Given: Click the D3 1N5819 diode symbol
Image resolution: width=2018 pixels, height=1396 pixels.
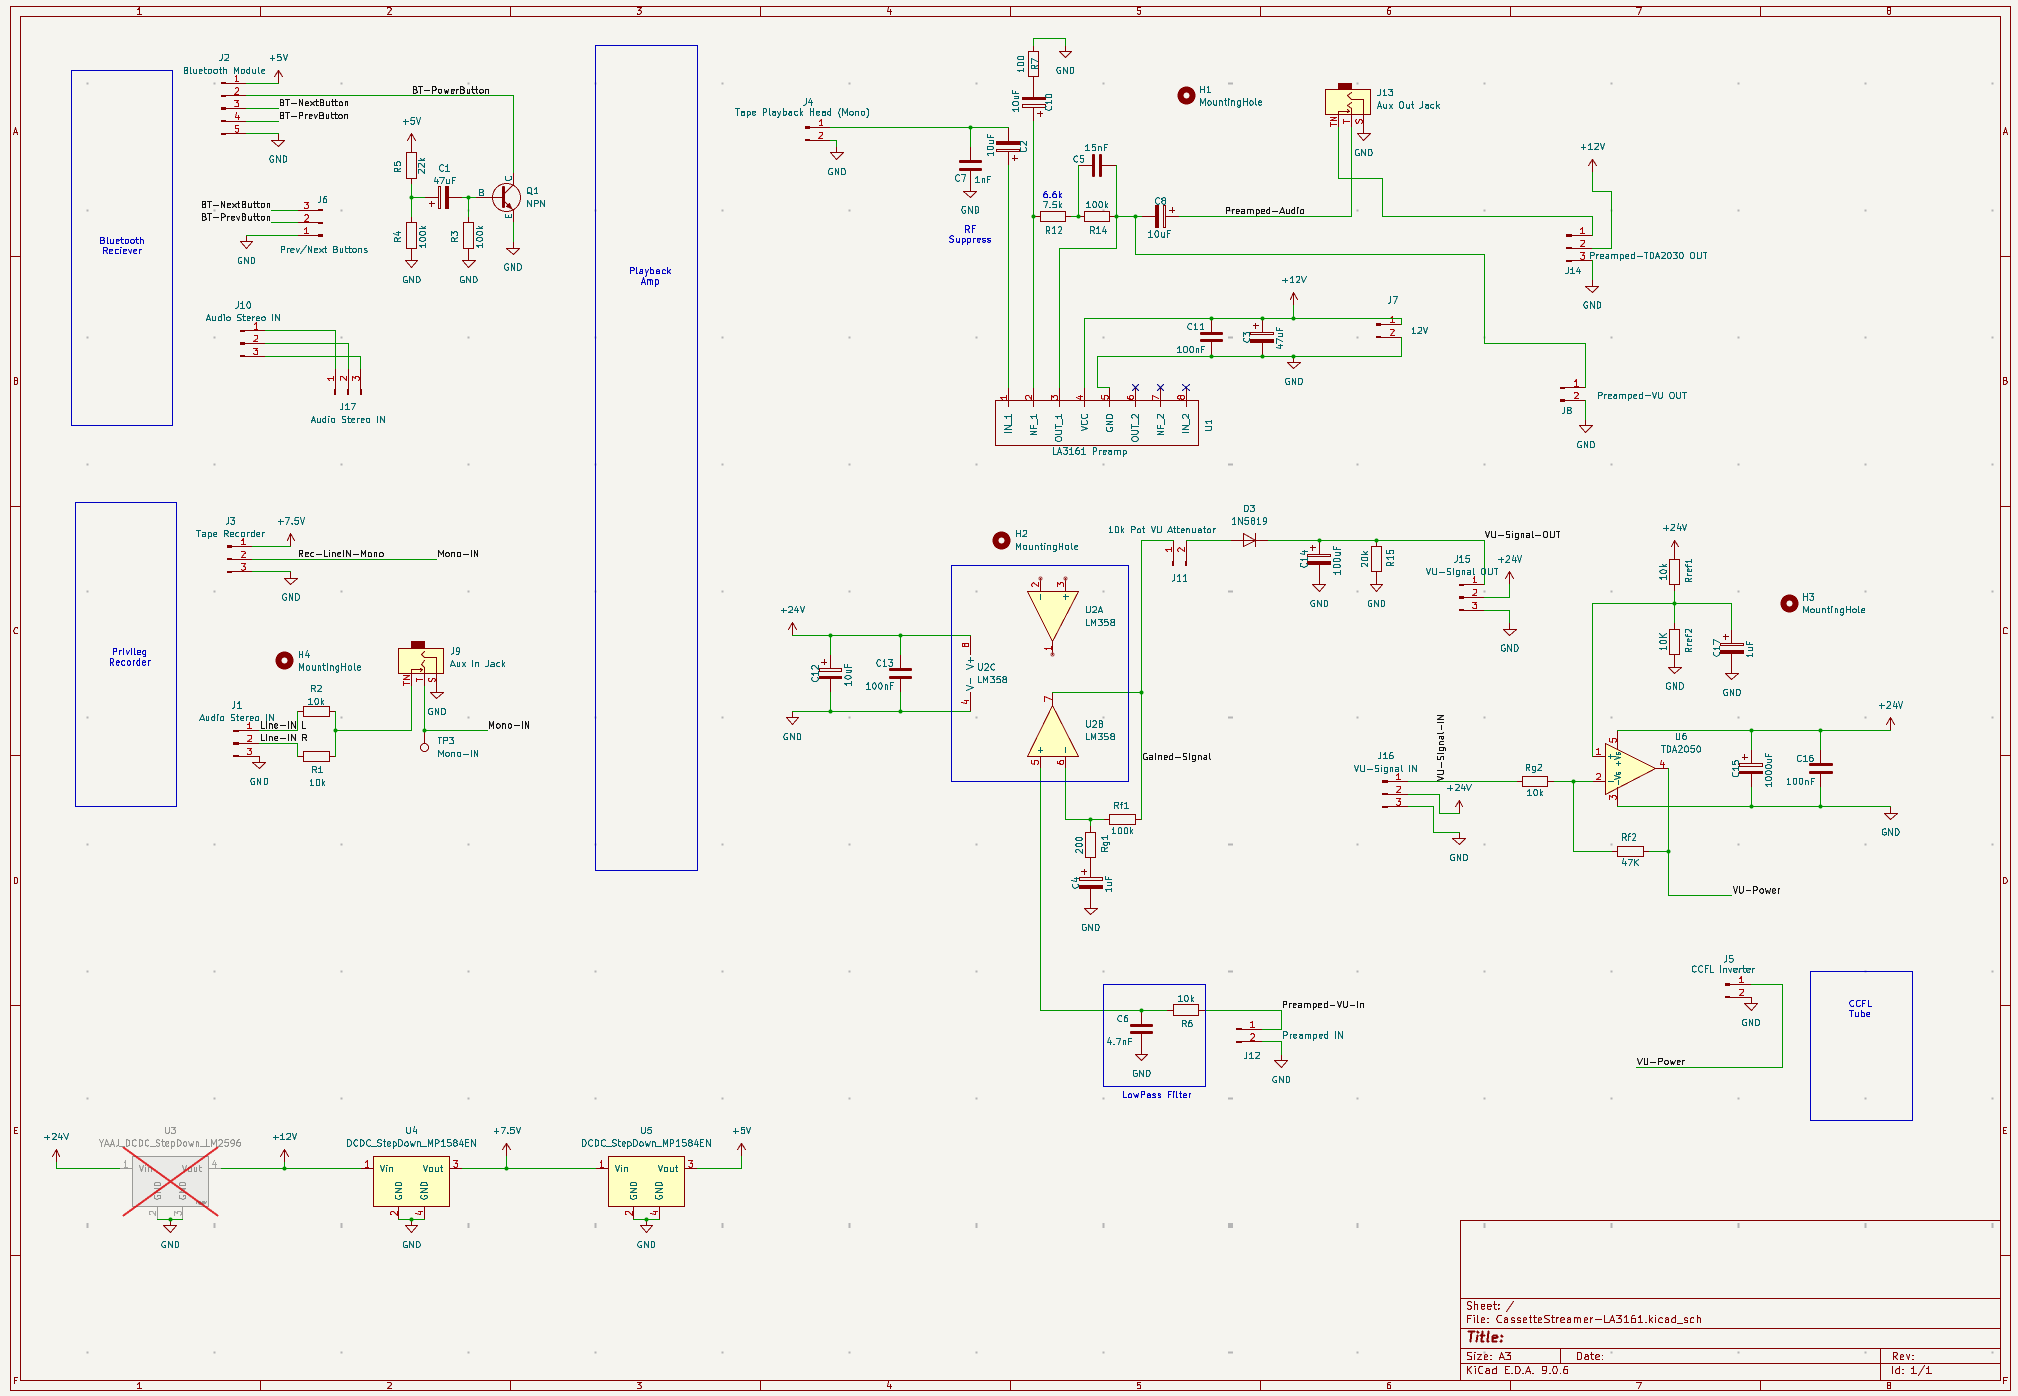Looking at the screenshot, I should [x=1249, y=540].
